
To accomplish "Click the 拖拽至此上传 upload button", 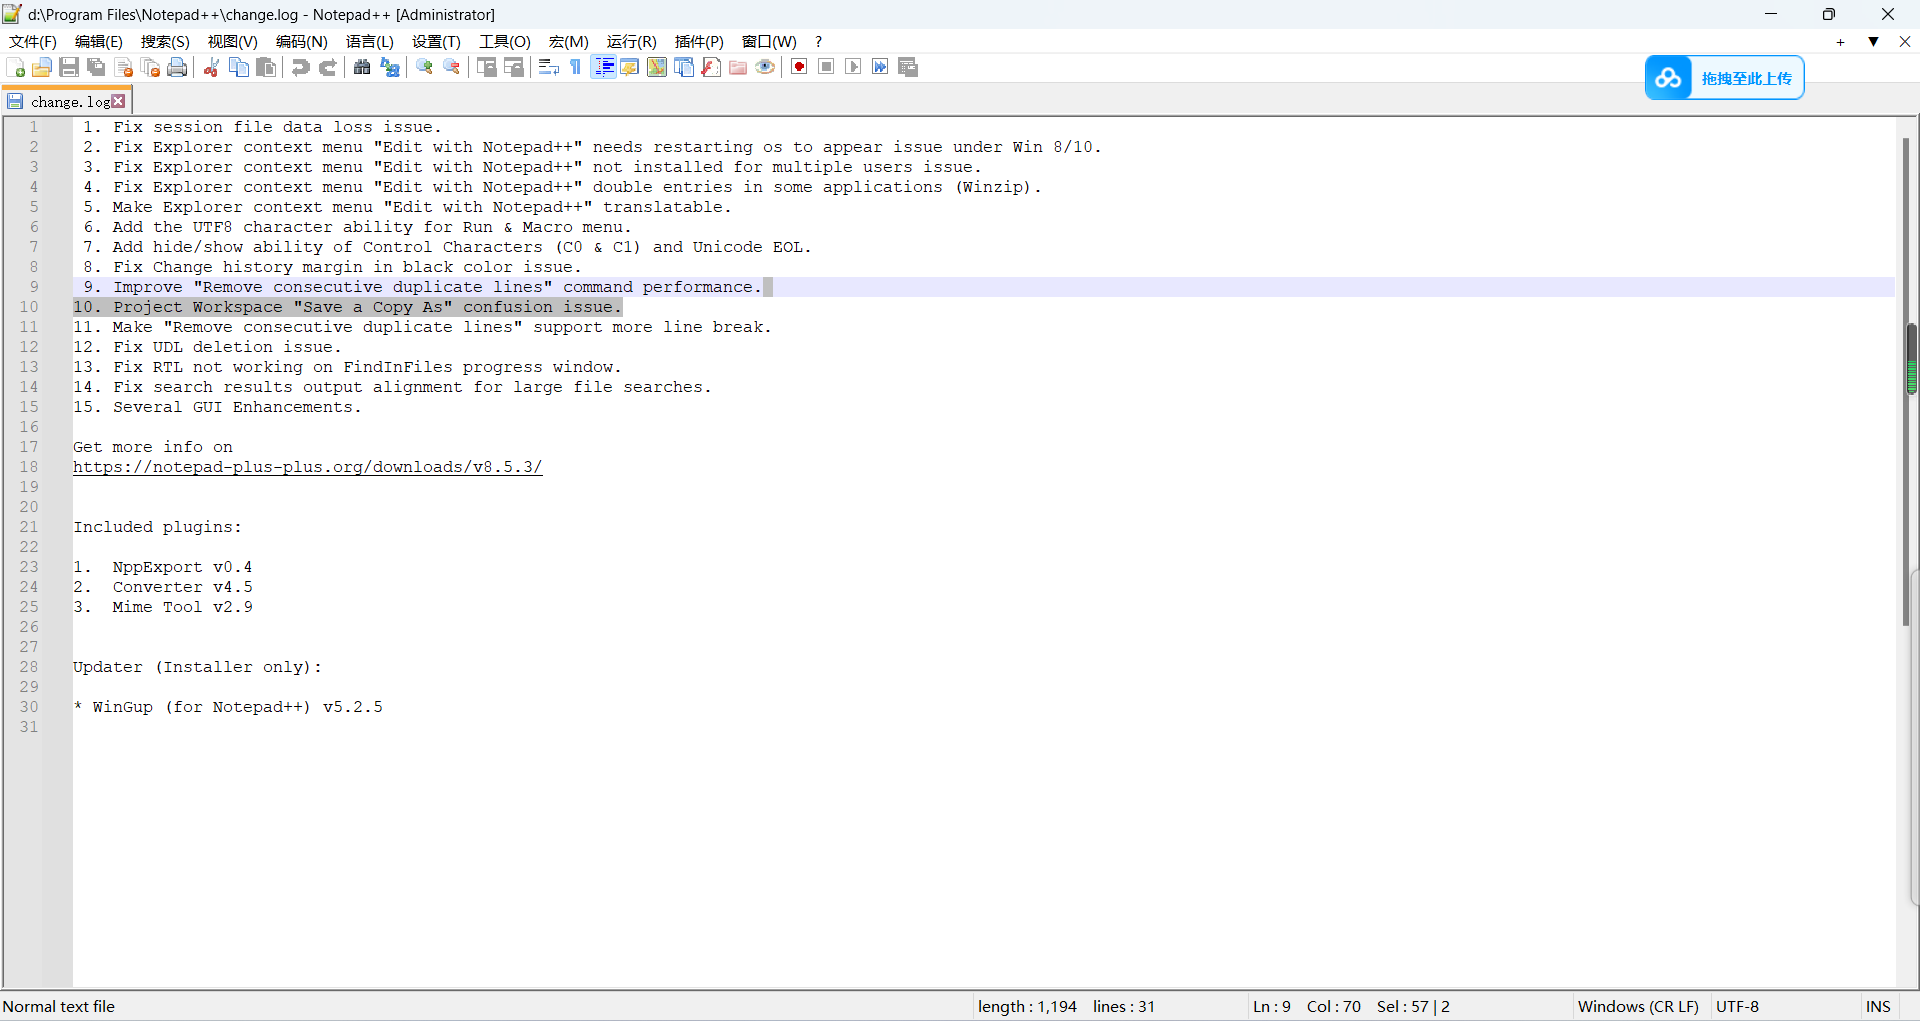I will [x=1725, y=78].
